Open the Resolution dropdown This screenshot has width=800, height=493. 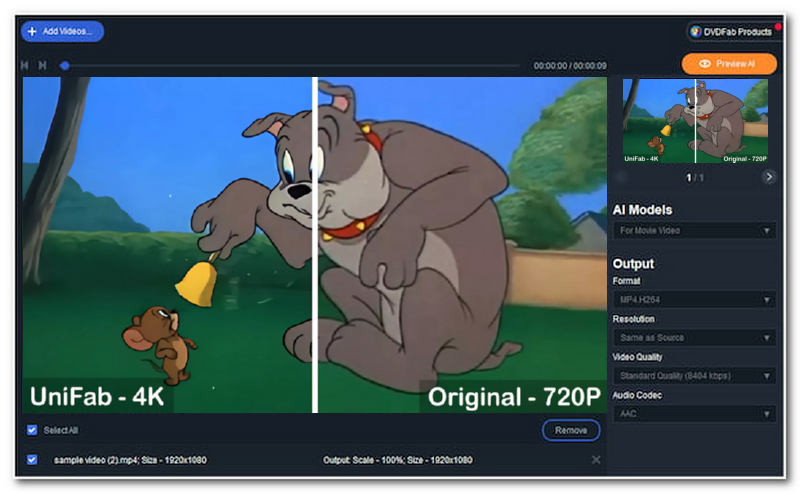click(694, 338)
